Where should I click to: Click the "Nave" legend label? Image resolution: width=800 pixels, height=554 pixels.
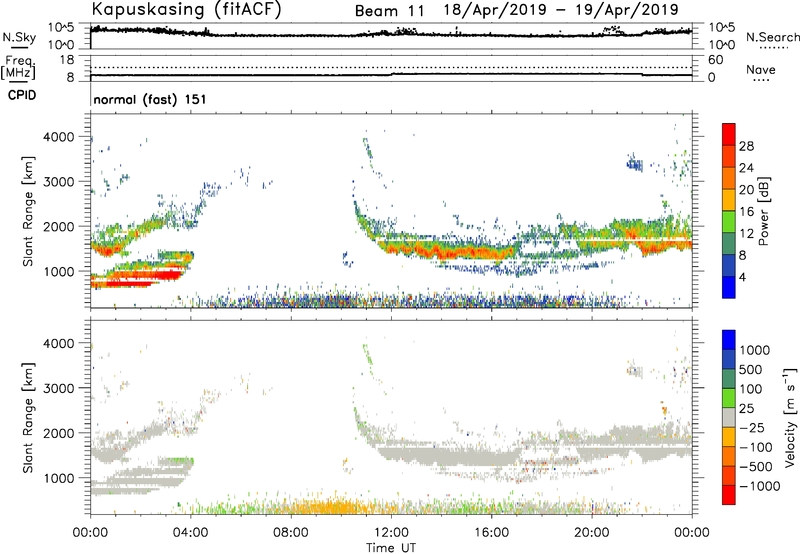761,70
